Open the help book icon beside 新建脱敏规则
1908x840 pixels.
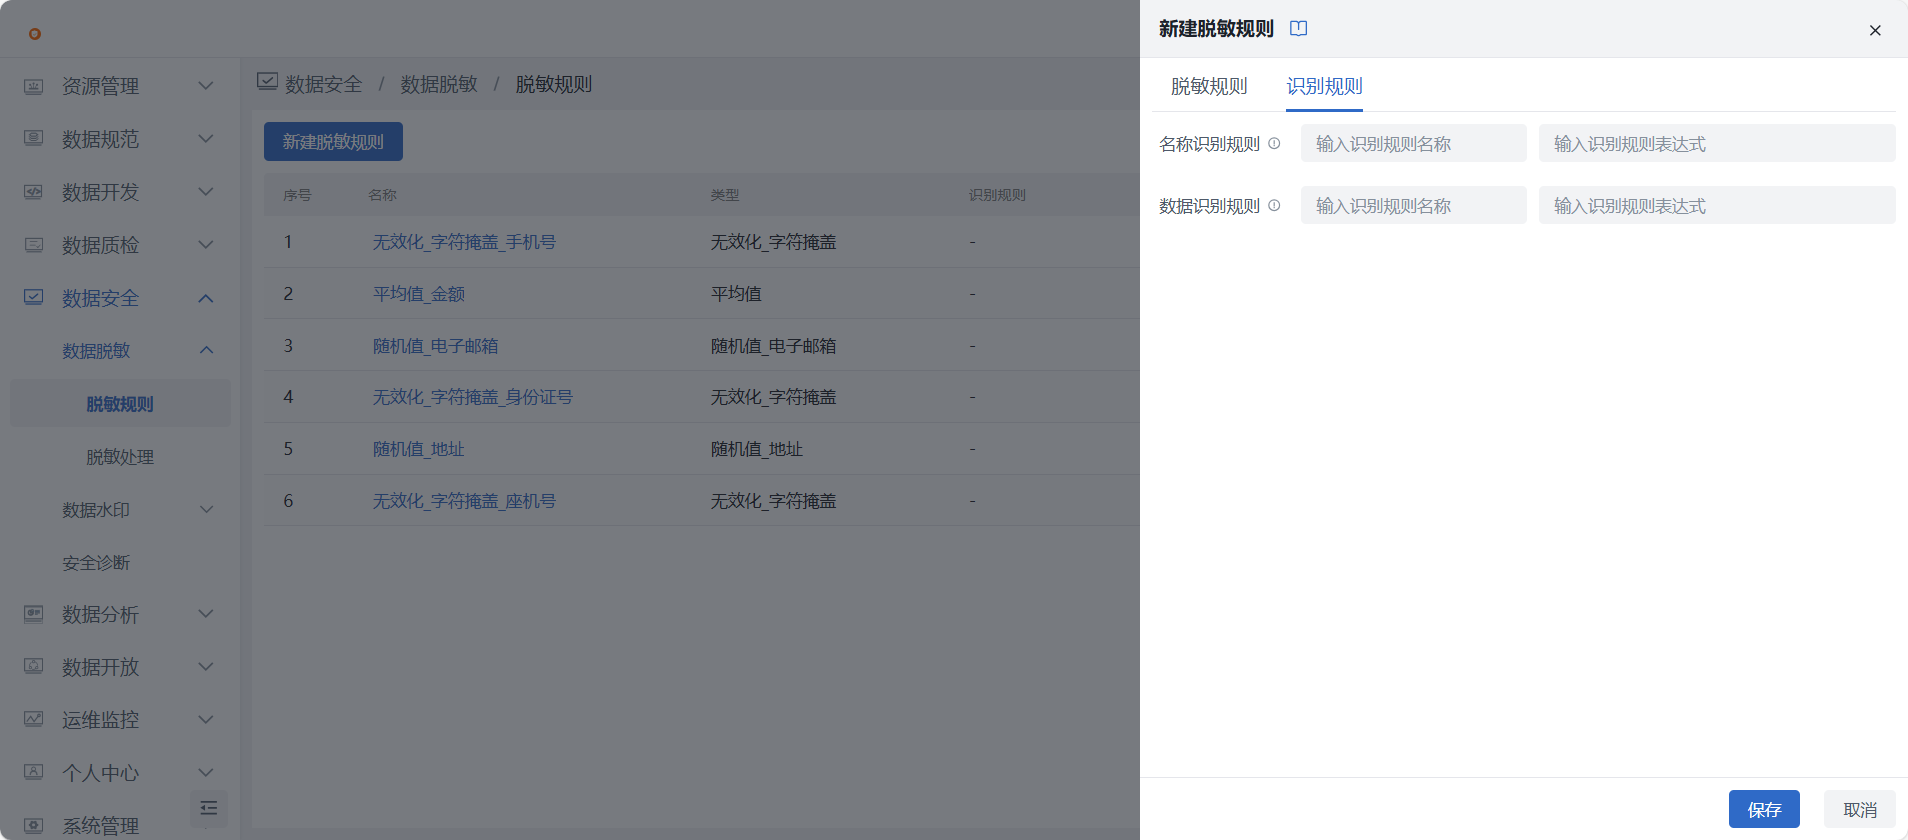pyautogui.click(x=1299, y=29)
